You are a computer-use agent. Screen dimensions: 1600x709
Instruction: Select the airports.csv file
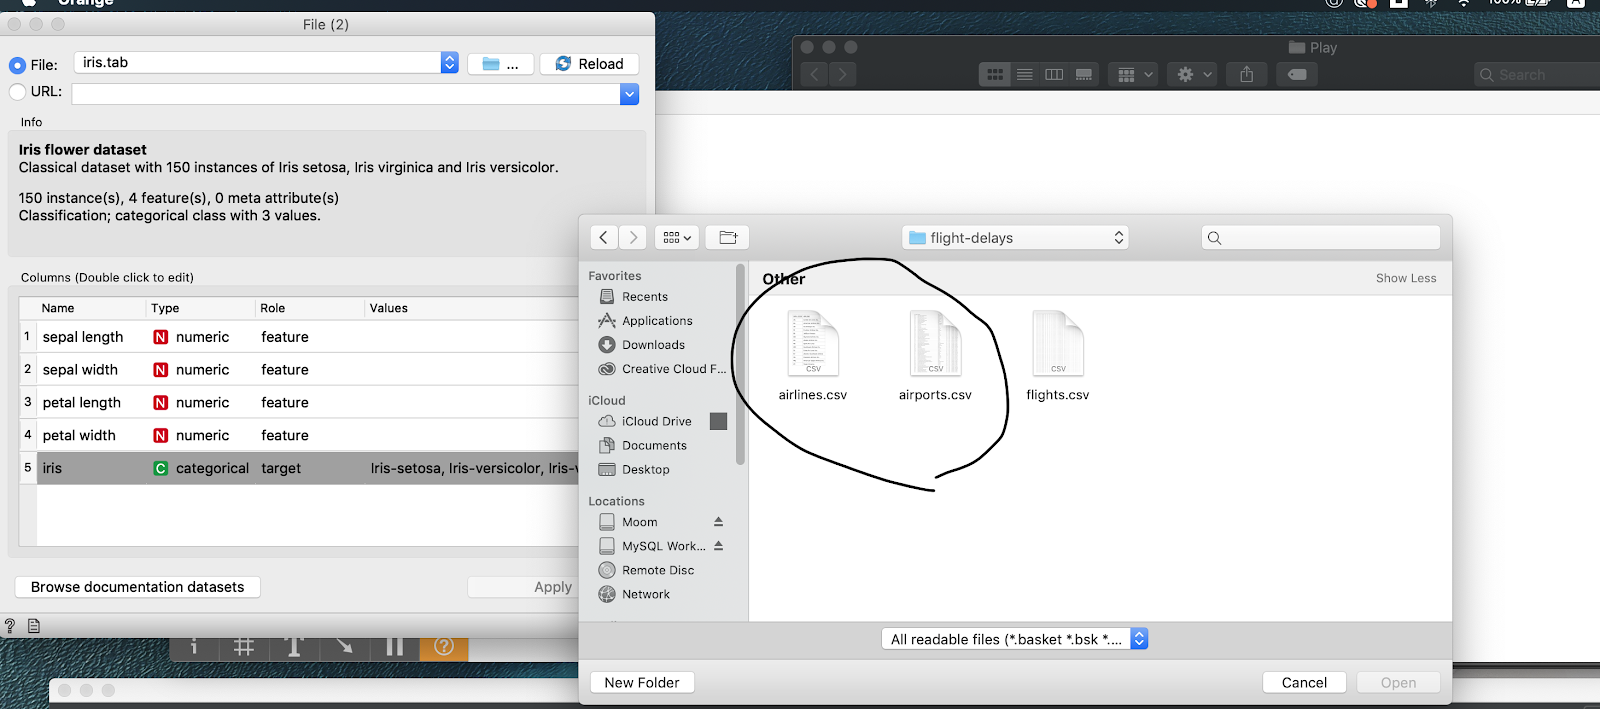click(x=935, y=356)
